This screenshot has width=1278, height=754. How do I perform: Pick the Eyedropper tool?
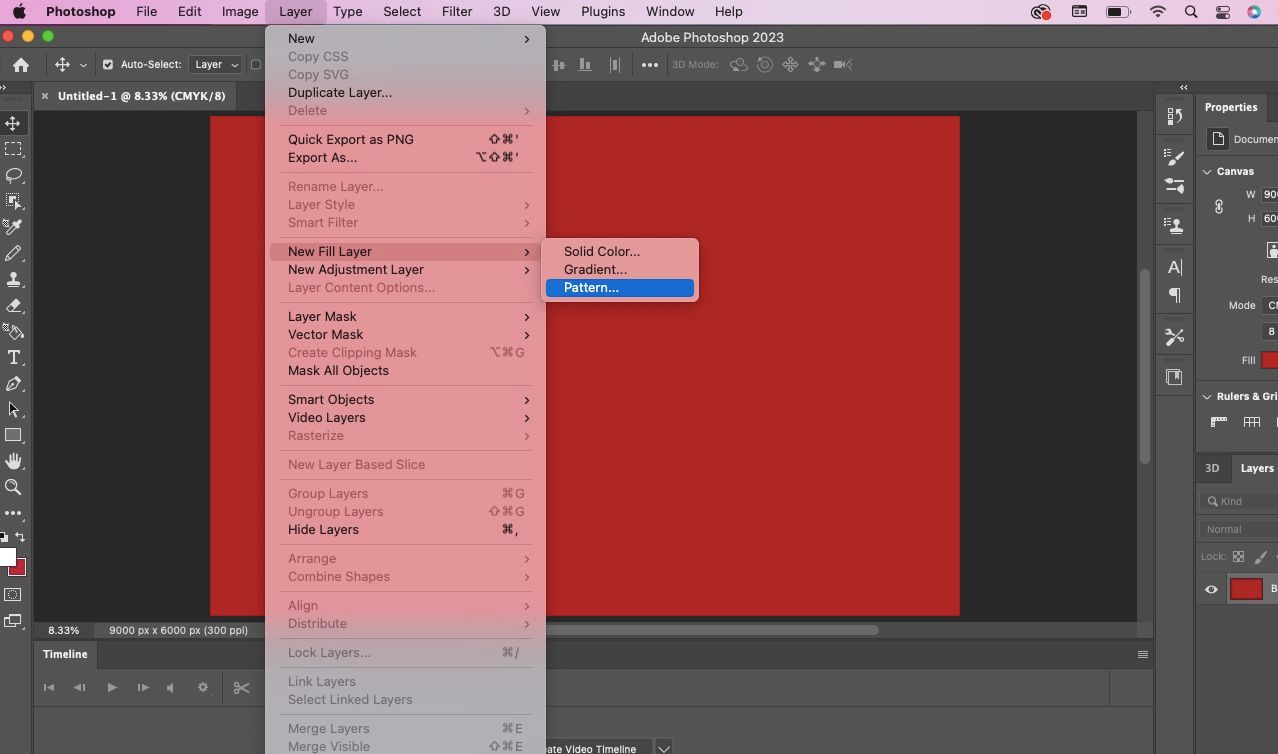[13, 227]
